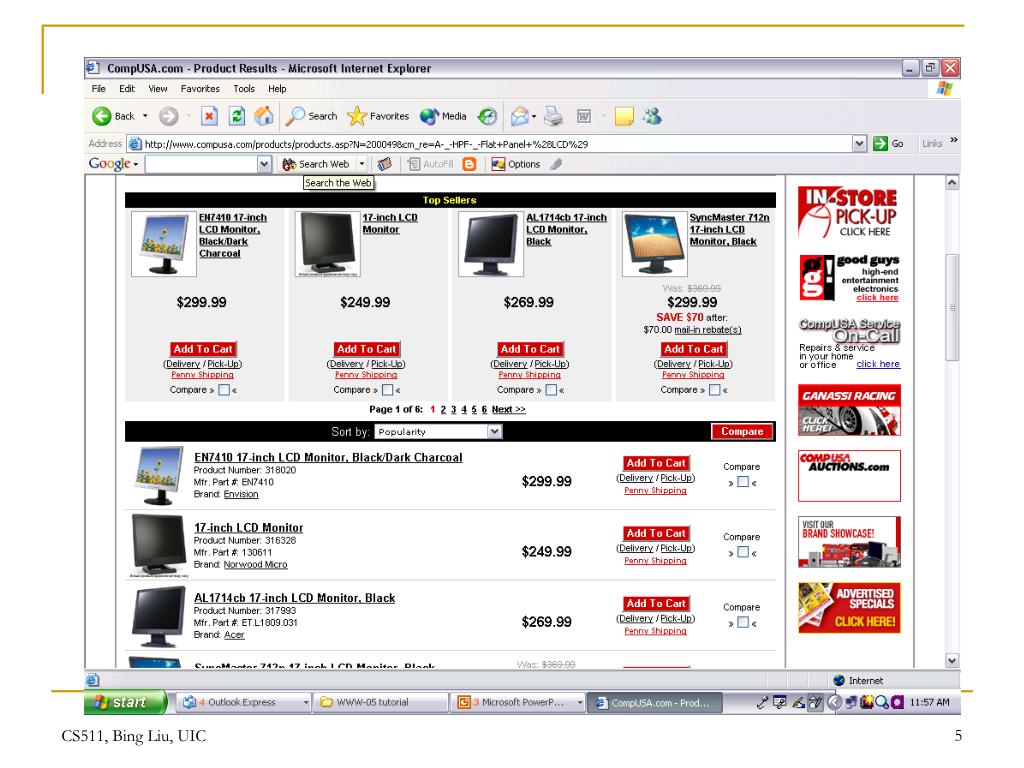Click the red Compare button
Screen dimensions: 1024x768
pos(742,432)
